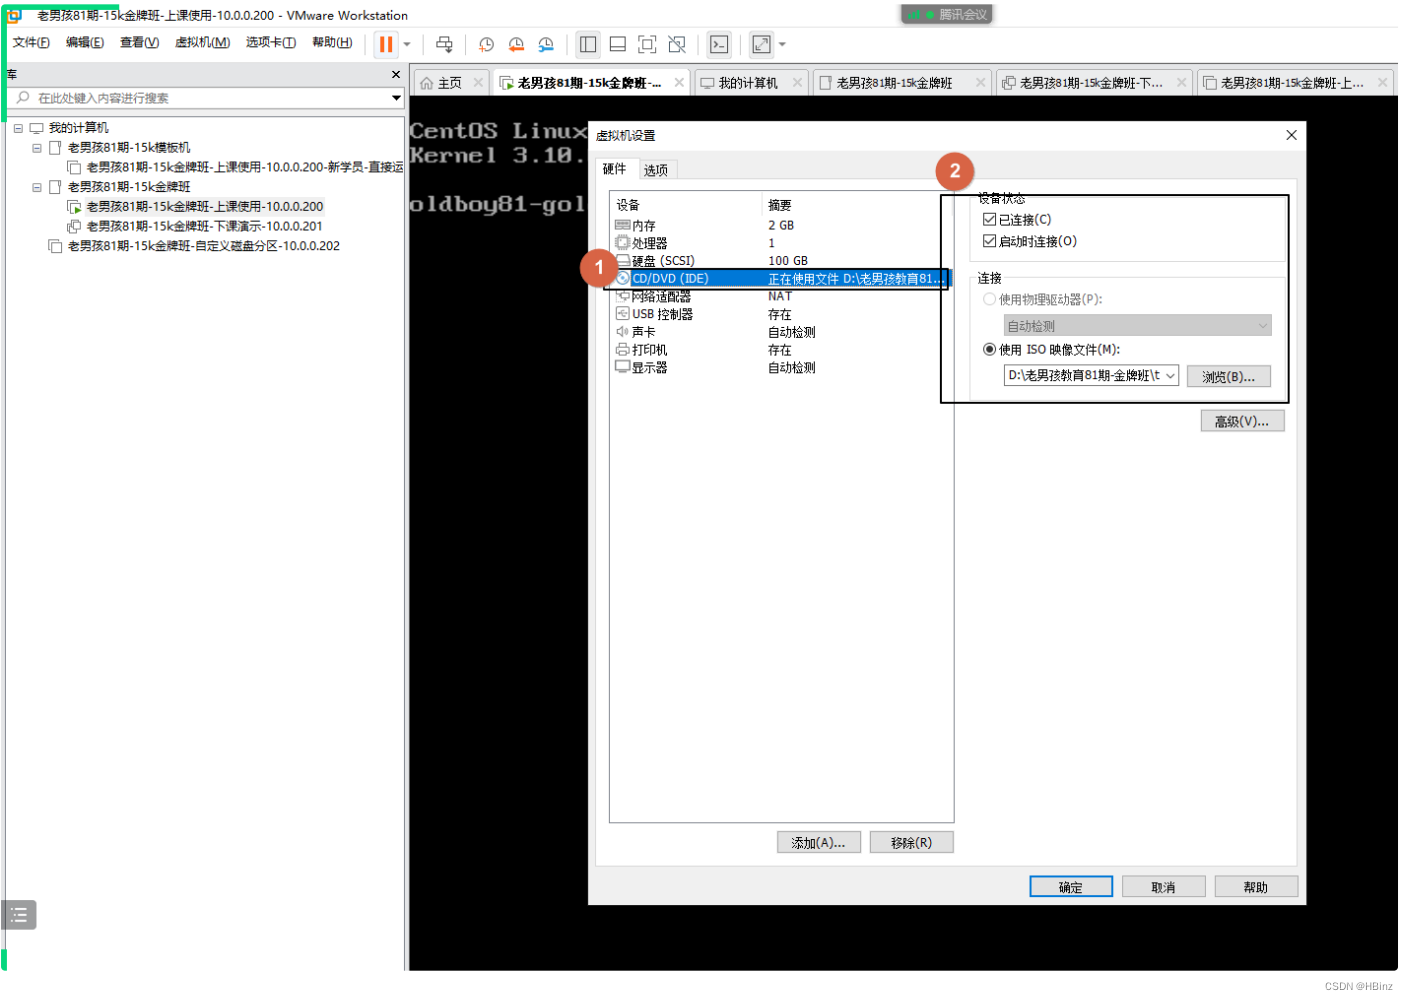1408x1000 pixels.
Task: Click the 腾讯会议 floating indicator
Action: point(947,14)
